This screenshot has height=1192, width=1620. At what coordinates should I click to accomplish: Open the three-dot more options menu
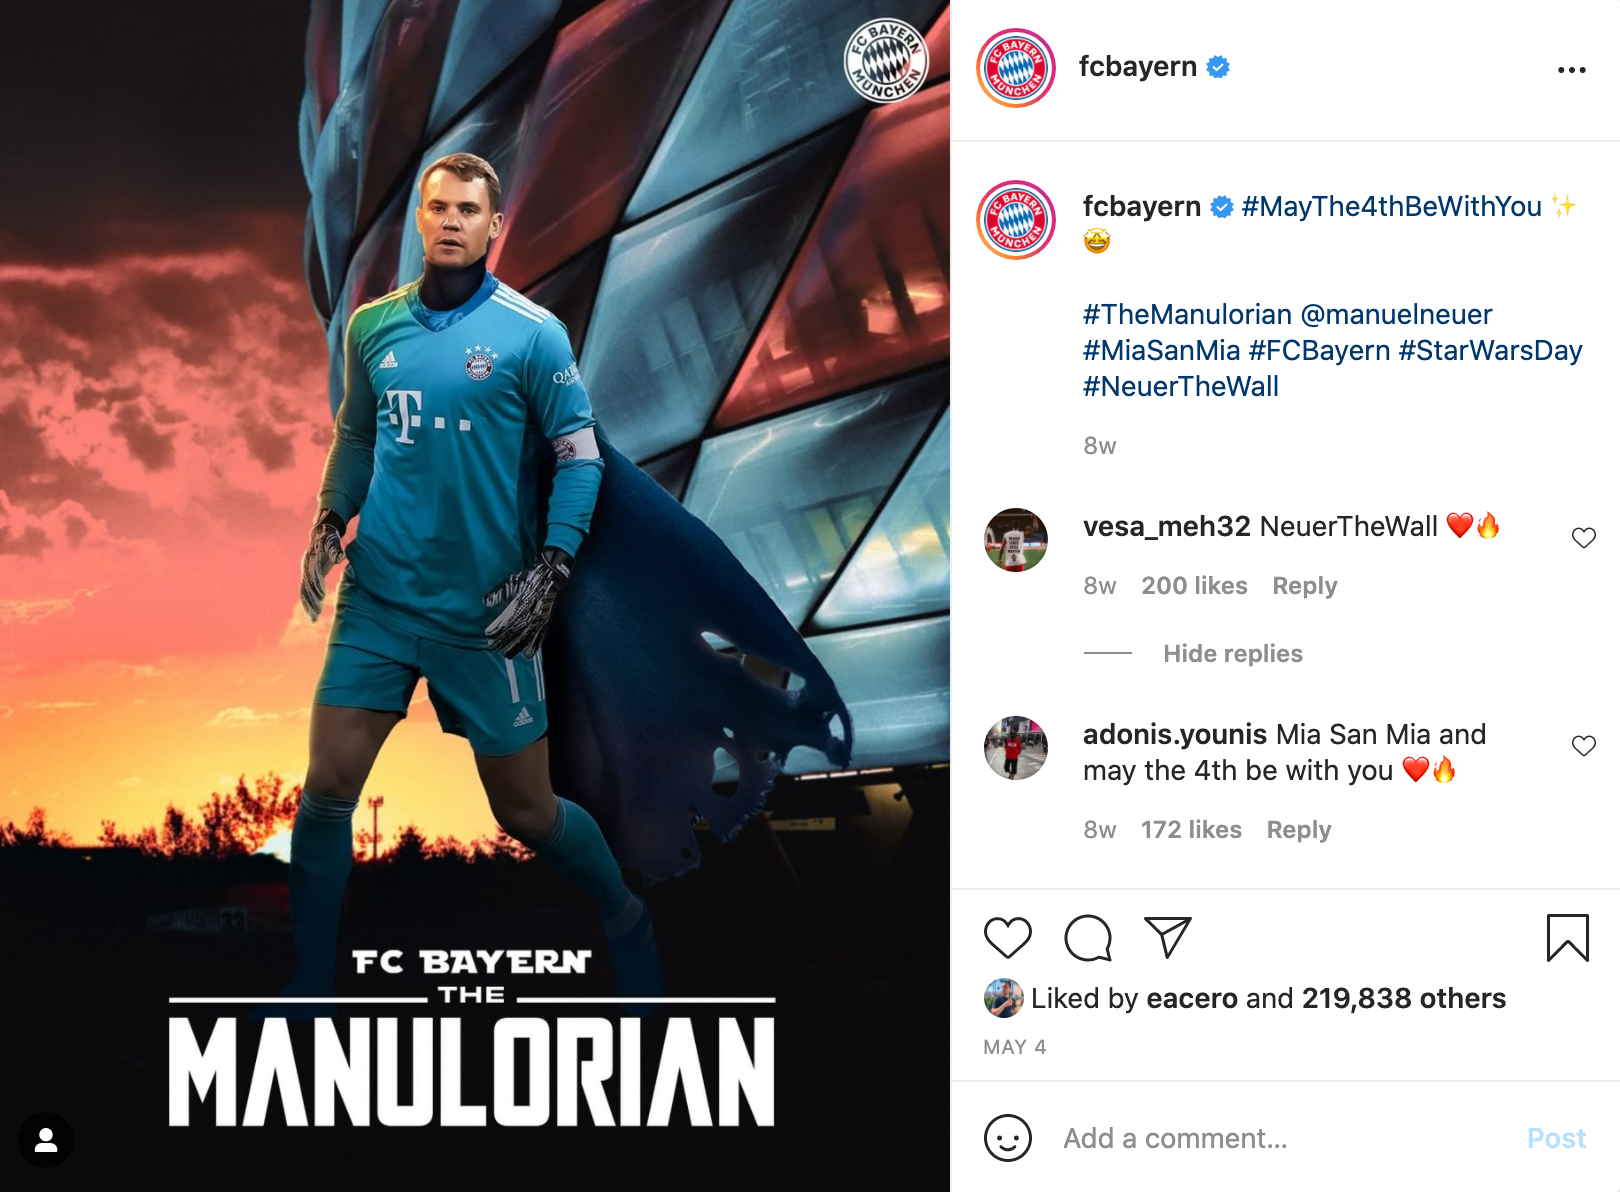[x=1572, y=70]
